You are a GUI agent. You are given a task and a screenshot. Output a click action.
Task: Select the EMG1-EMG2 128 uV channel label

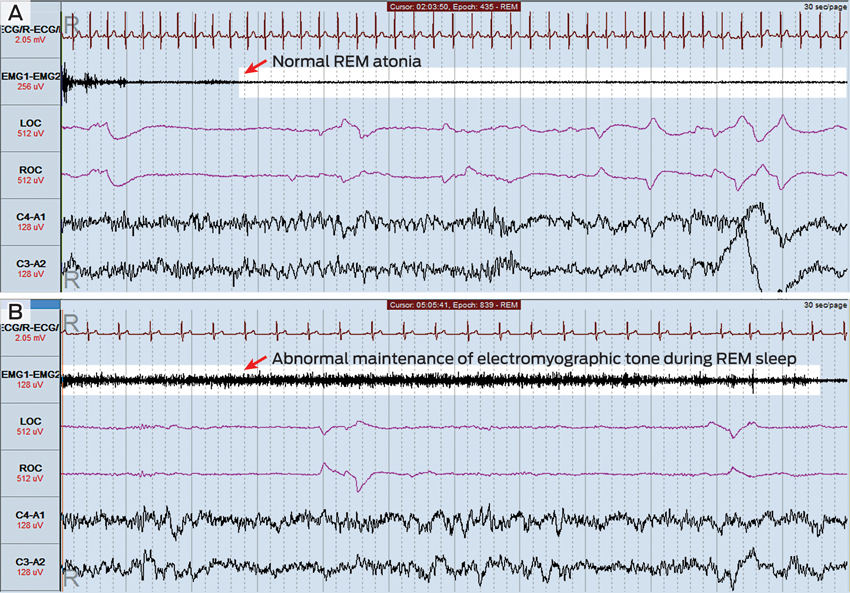click(x=30, y=380)
